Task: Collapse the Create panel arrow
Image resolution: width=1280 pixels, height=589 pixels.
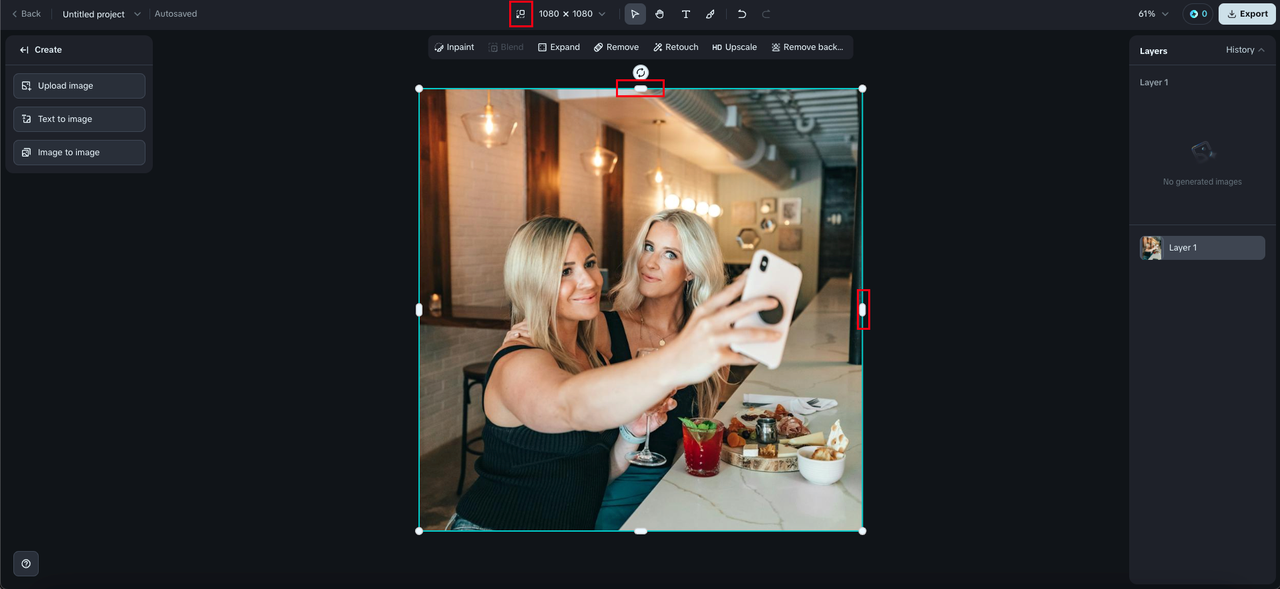Action: [x=24, y=49]
